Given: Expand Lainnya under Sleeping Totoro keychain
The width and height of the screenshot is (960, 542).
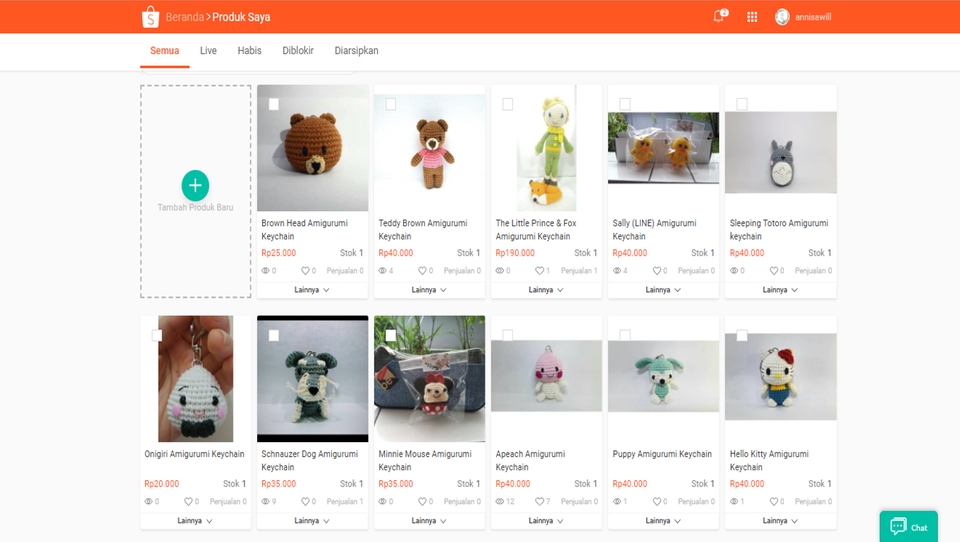Looking at the screenshot, I should point(781,290).
